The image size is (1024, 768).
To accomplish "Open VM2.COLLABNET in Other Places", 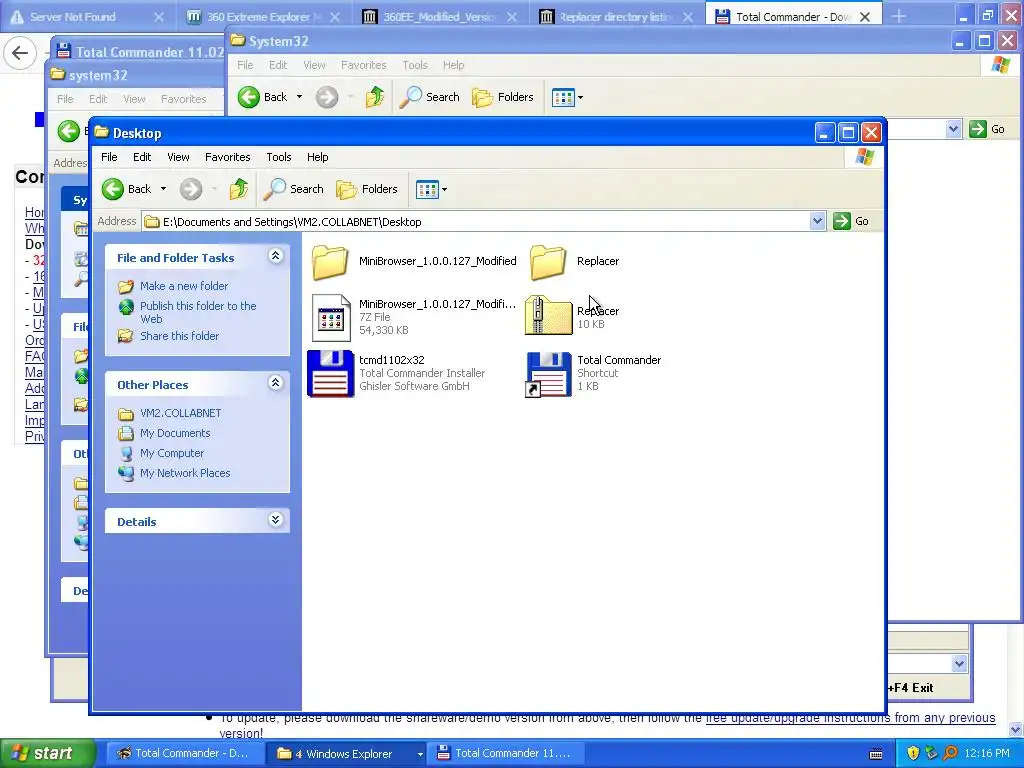I will (180, 413).
